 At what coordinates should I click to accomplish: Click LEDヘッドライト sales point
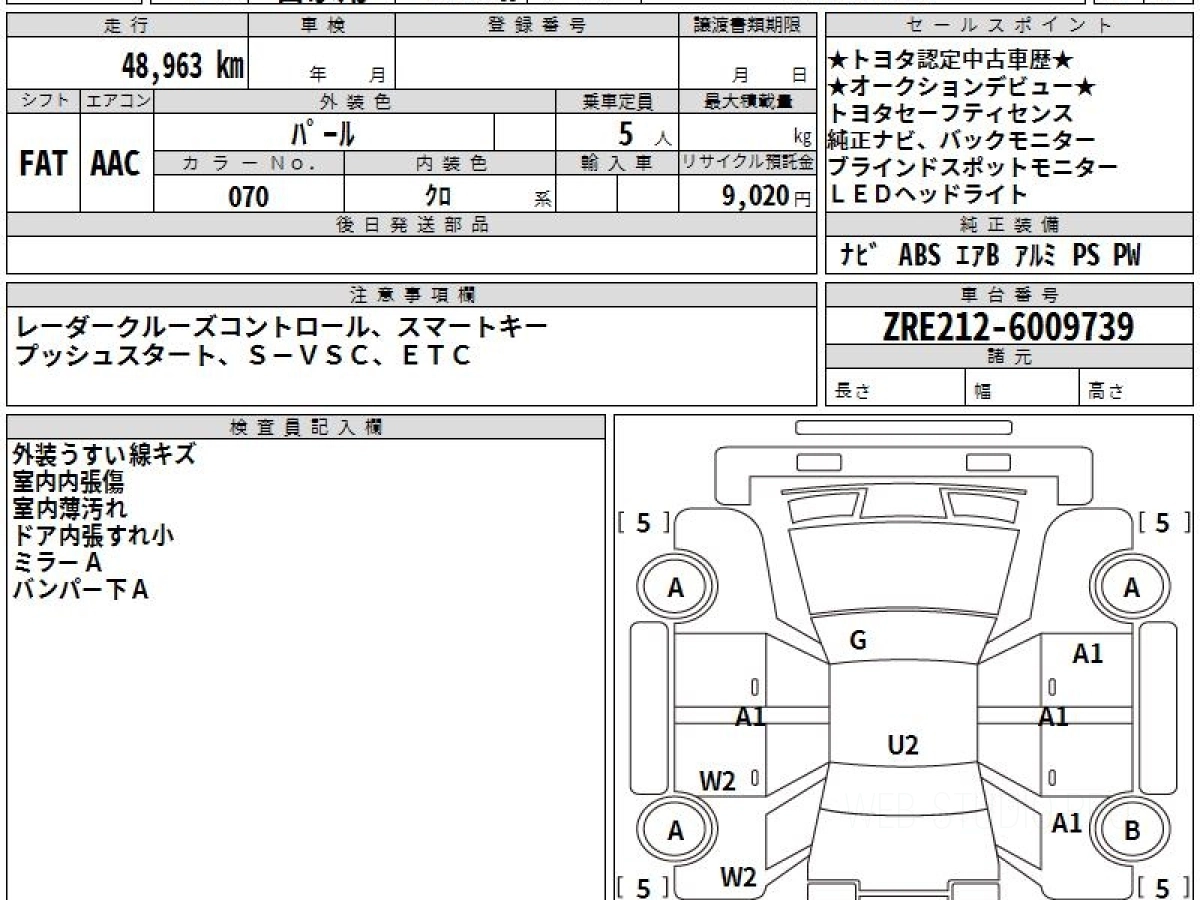pos(929,194)
